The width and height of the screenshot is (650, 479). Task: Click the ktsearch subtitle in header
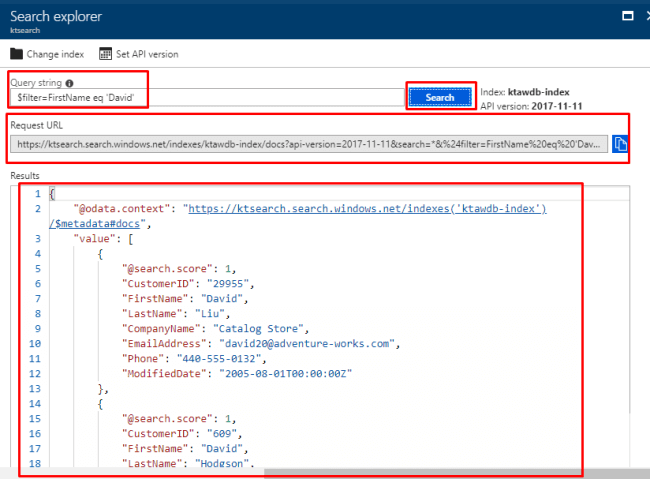pos(25,30)
